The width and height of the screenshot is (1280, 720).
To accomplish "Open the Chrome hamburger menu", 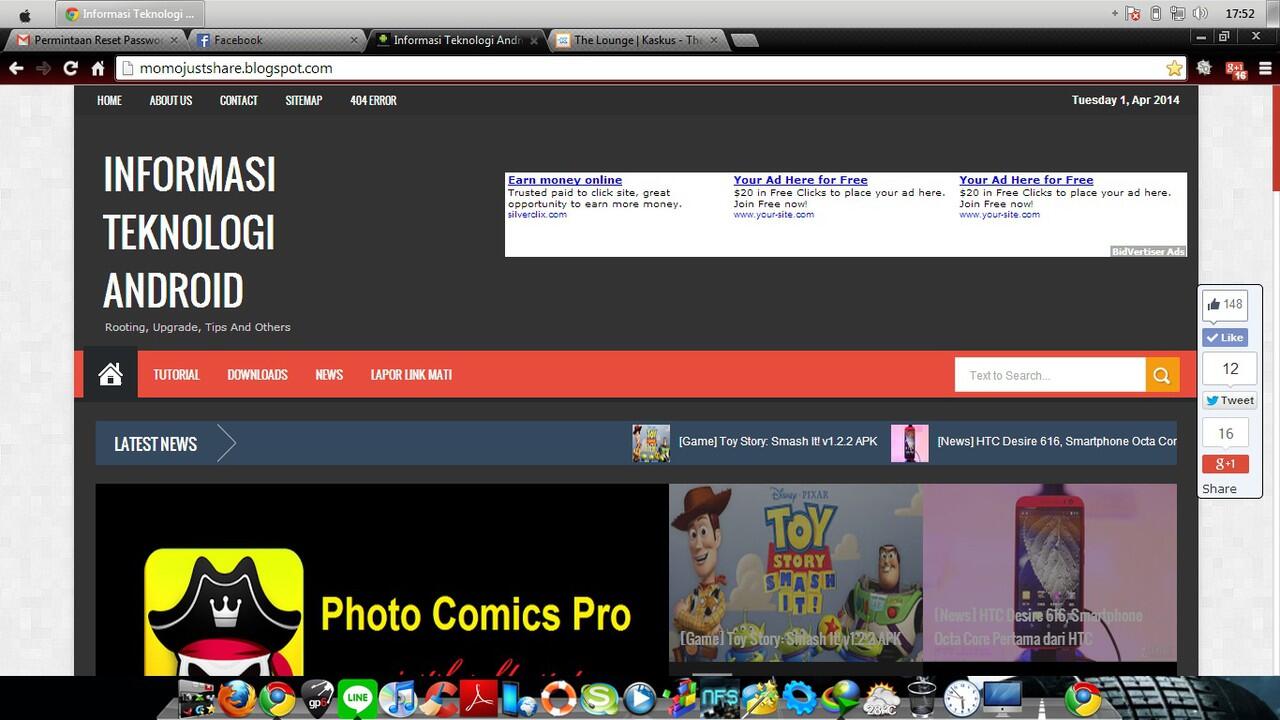I will 1265,68.
